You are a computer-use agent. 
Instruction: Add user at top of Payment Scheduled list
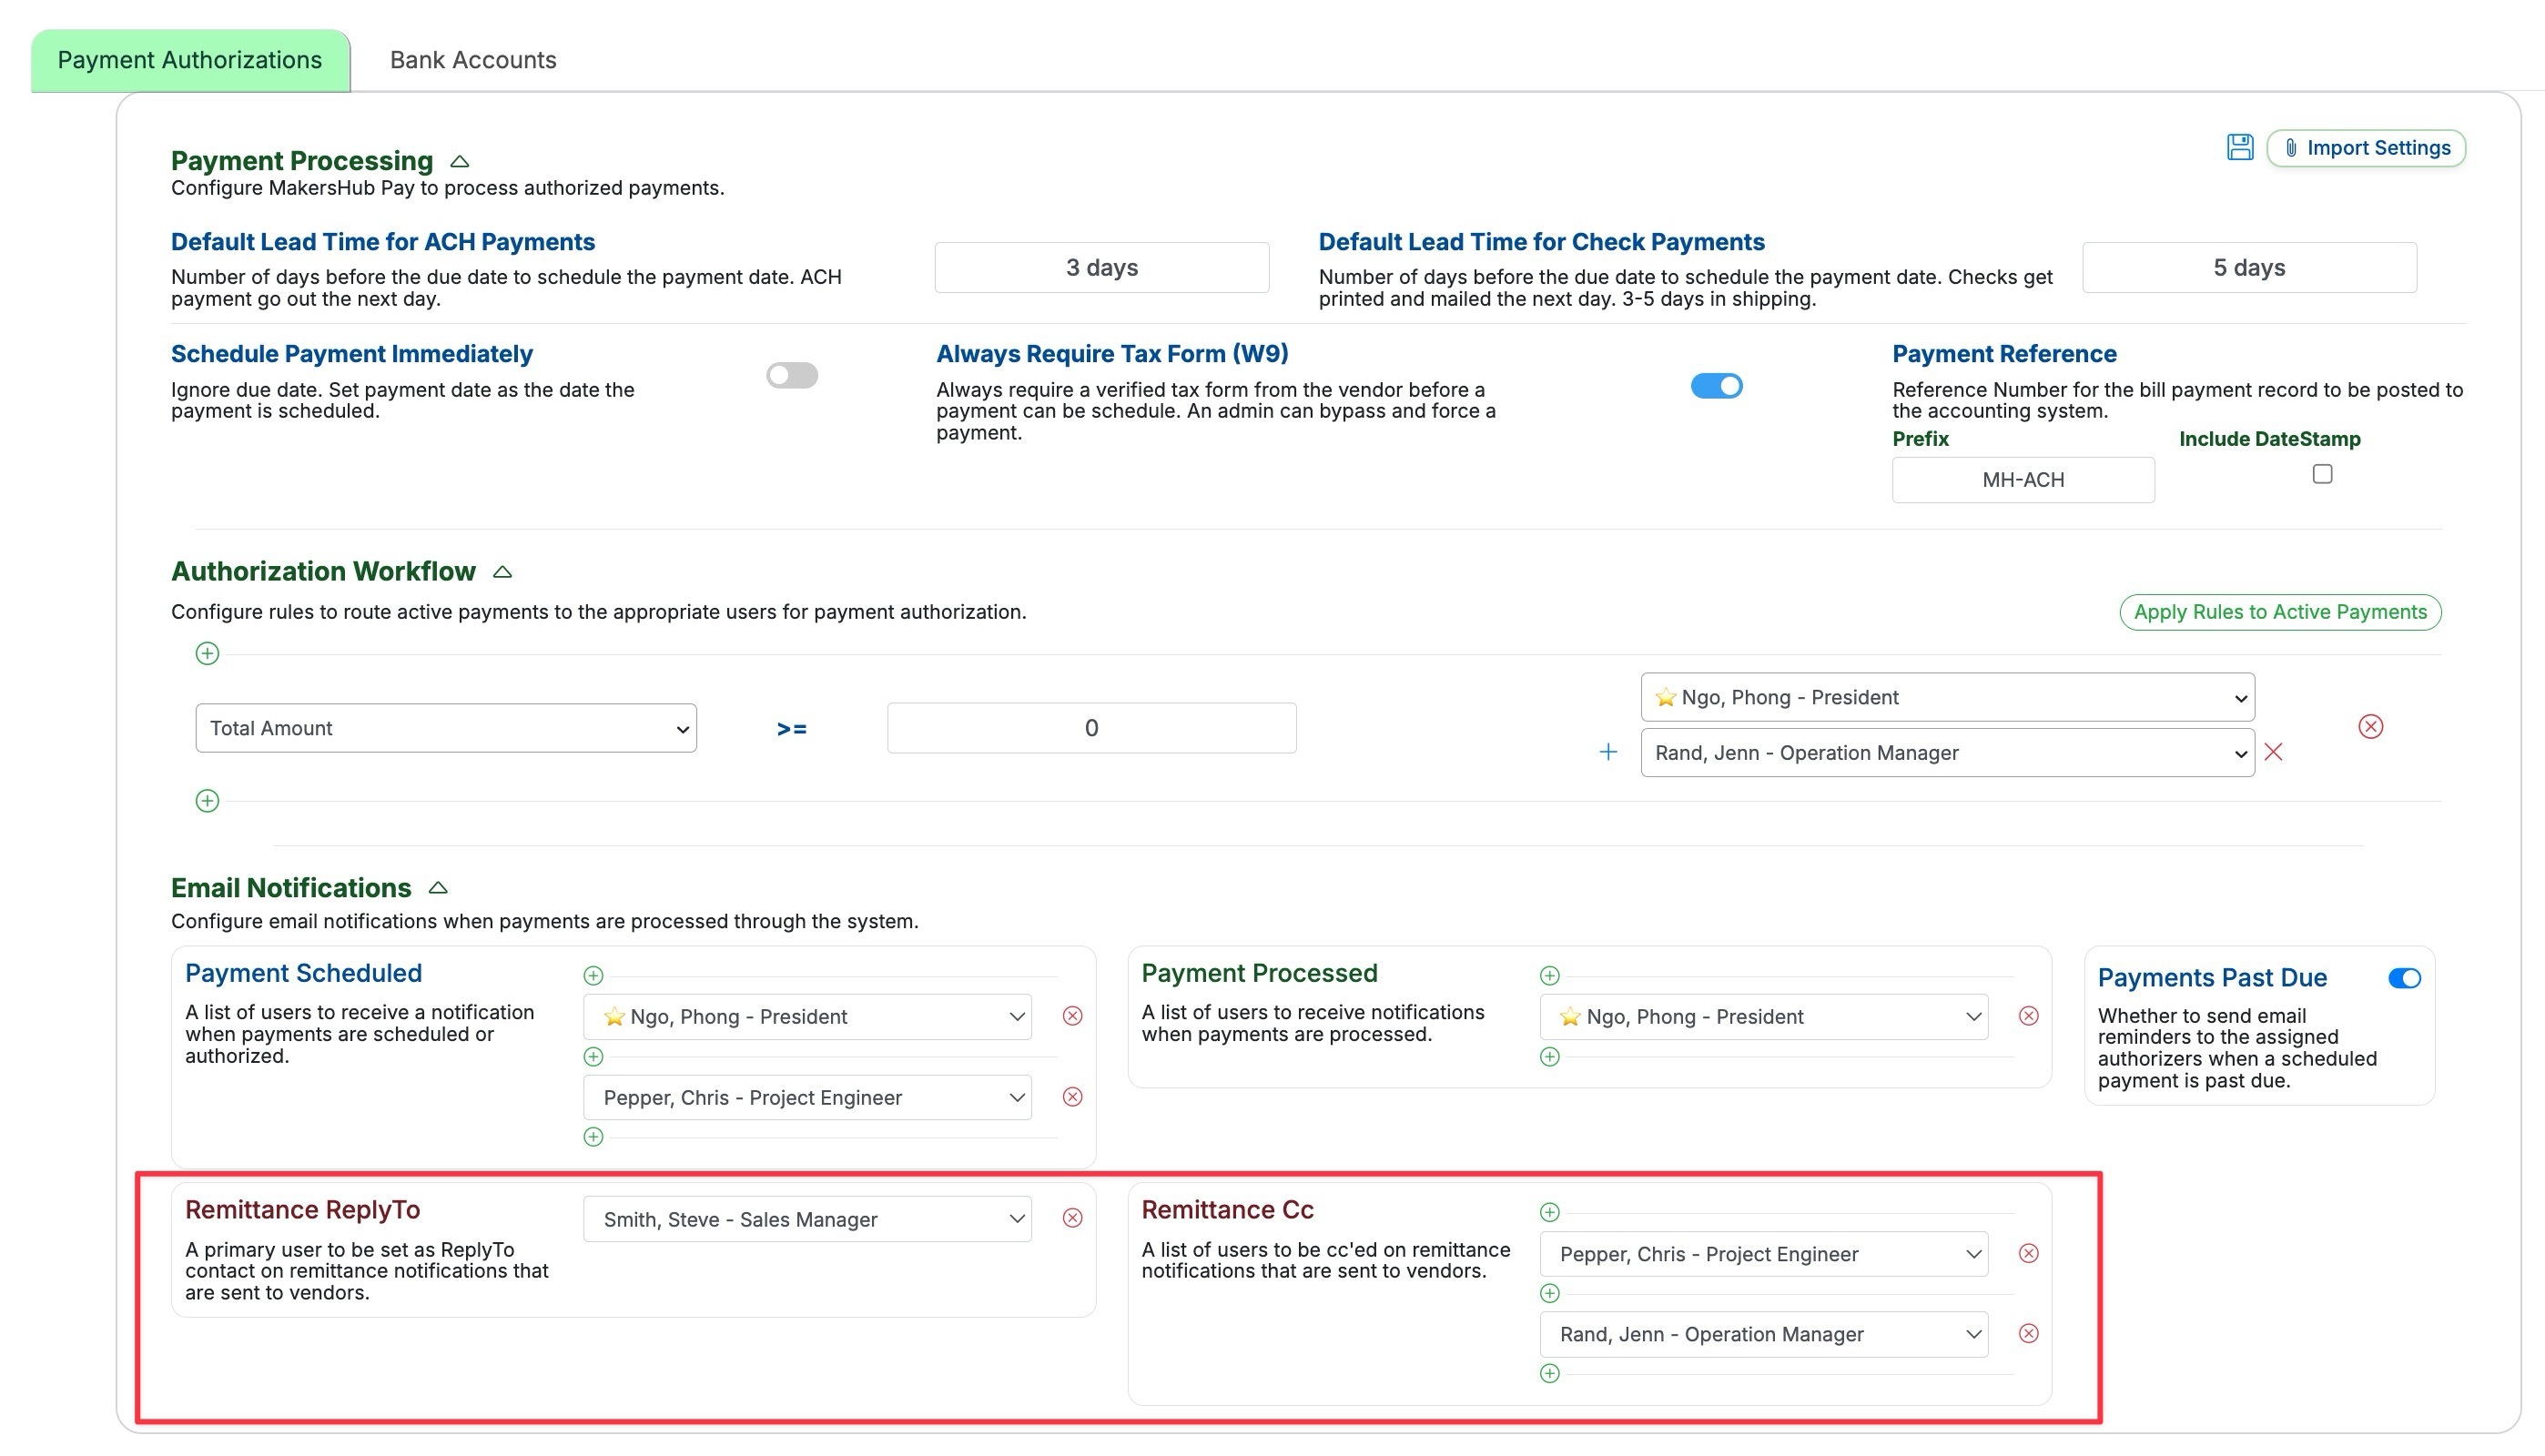click(x=593, y=976)
